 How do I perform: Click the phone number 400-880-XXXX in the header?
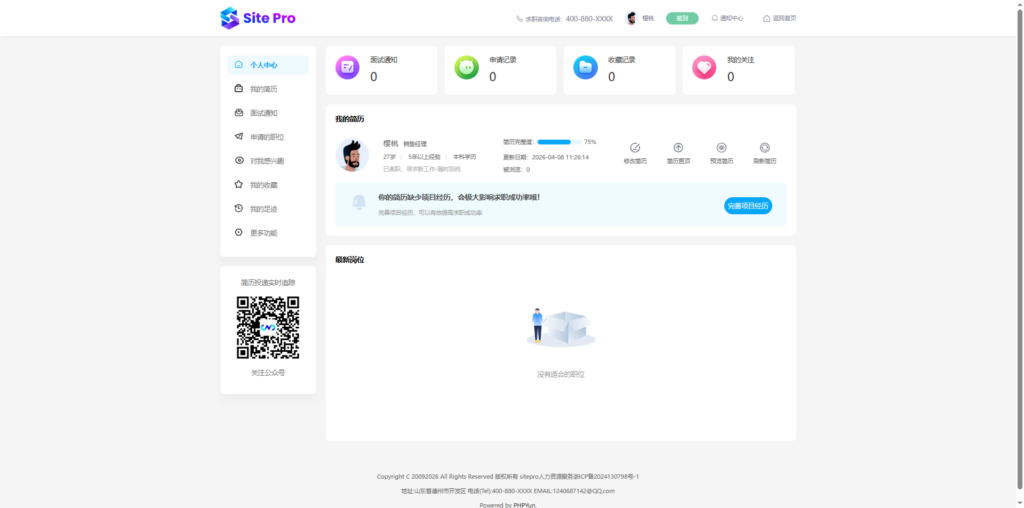(x=589, y=19)
